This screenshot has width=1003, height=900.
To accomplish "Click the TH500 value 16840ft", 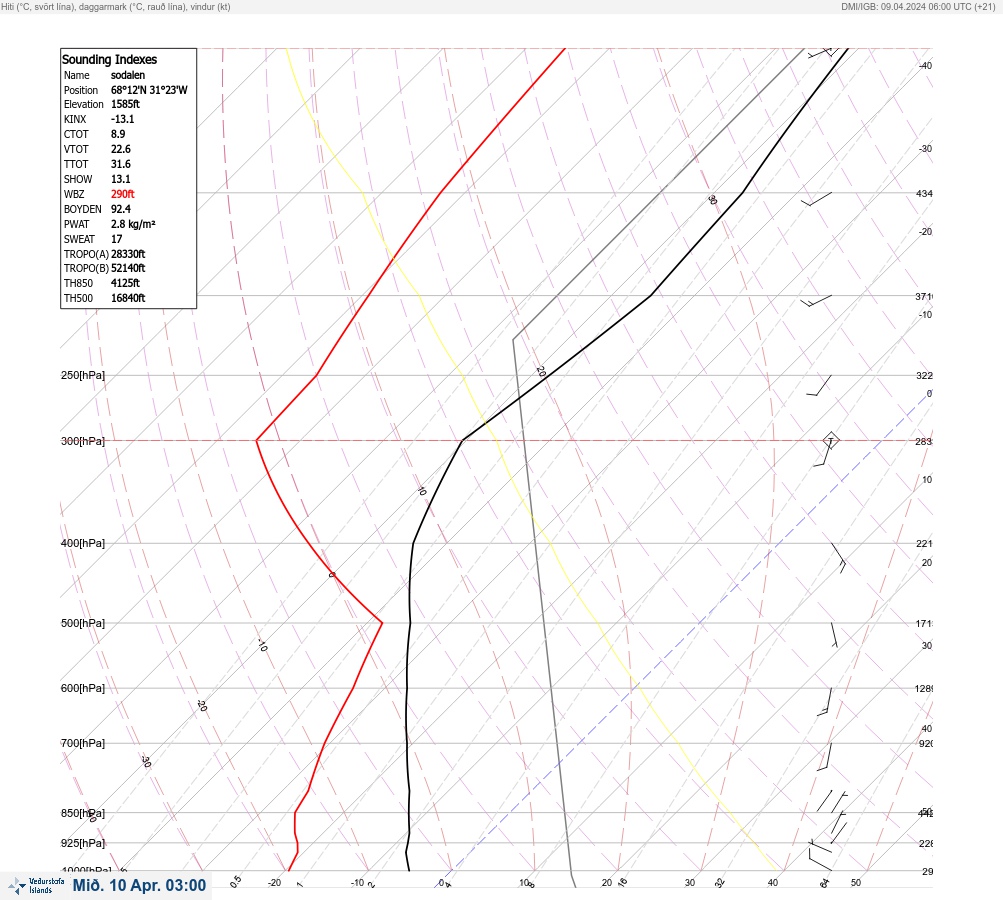I will (128, 298).
